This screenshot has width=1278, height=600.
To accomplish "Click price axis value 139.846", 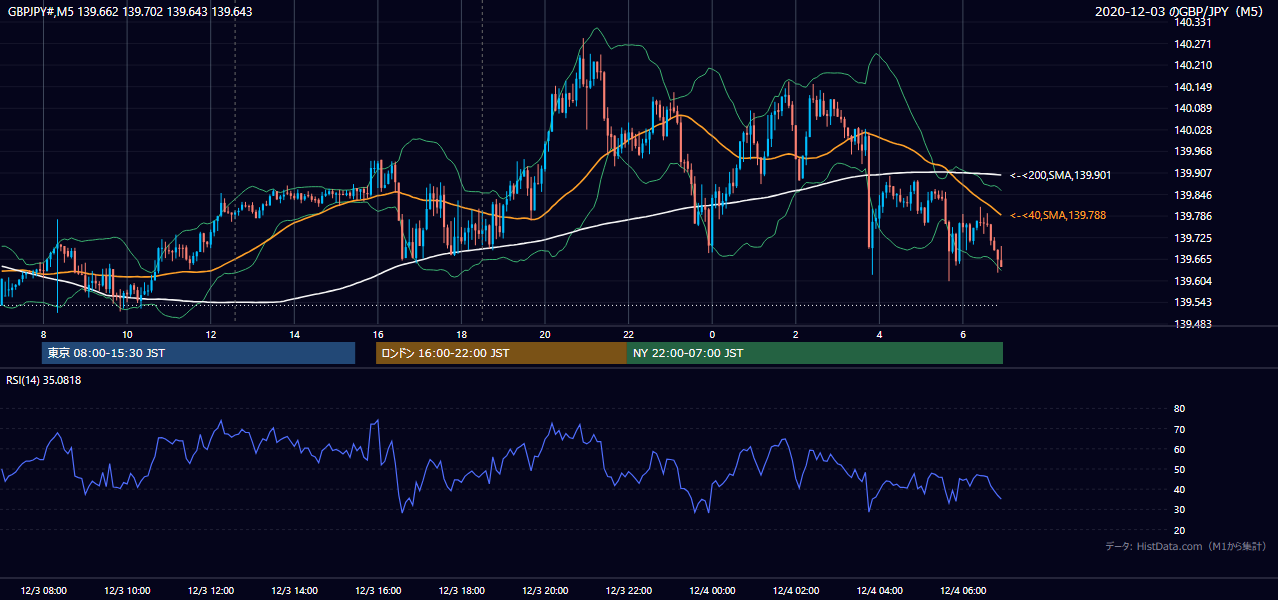I will click(1192, 195).
